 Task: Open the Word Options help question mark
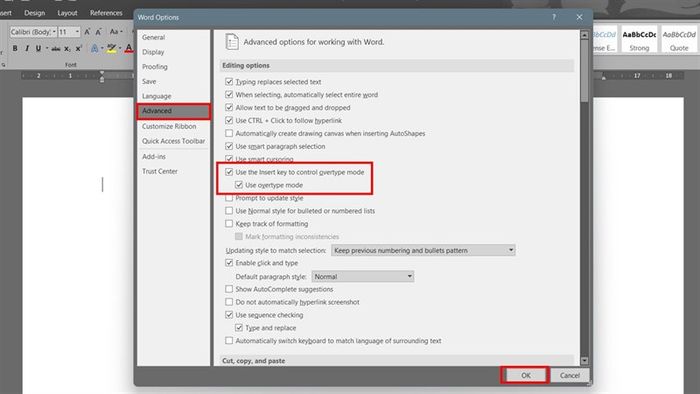[x=554, y=17]
